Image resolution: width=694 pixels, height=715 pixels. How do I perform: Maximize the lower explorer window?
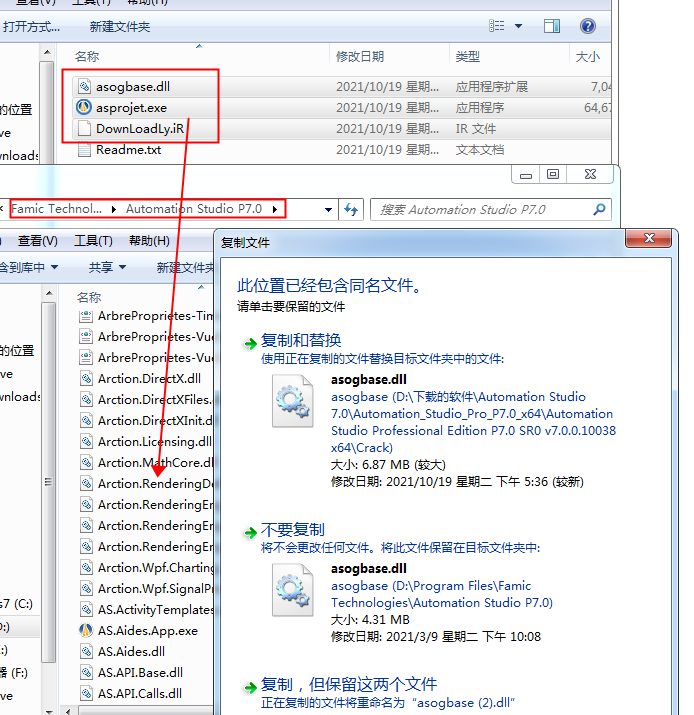pos(553,175)
